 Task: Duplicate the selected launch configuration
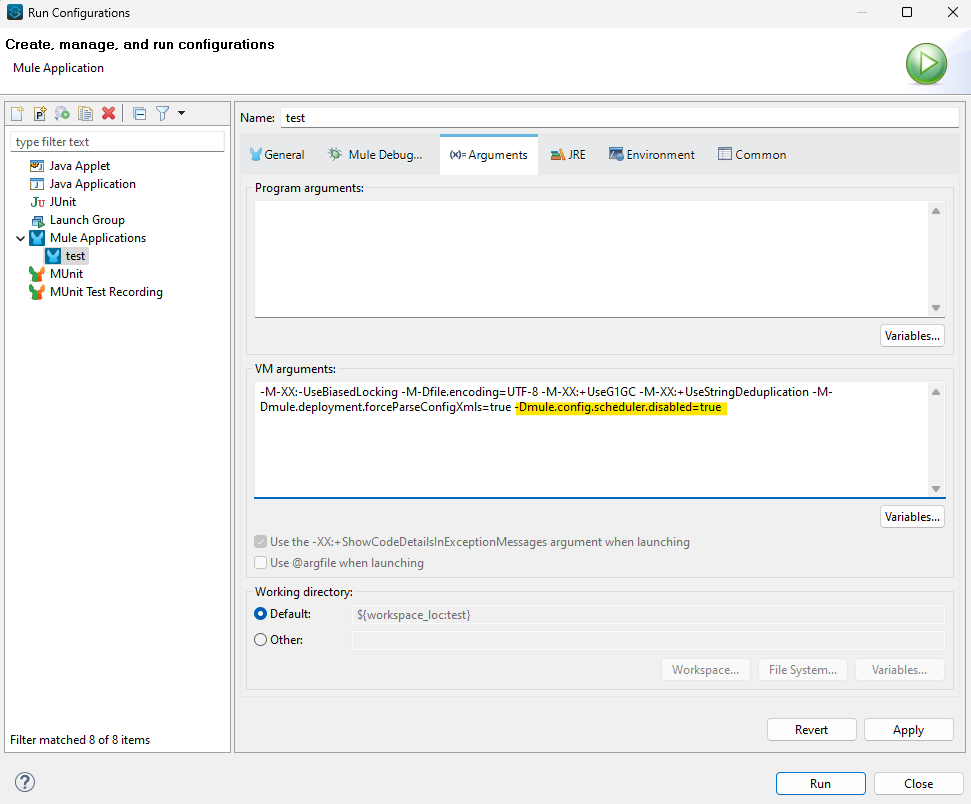point(85,113)
